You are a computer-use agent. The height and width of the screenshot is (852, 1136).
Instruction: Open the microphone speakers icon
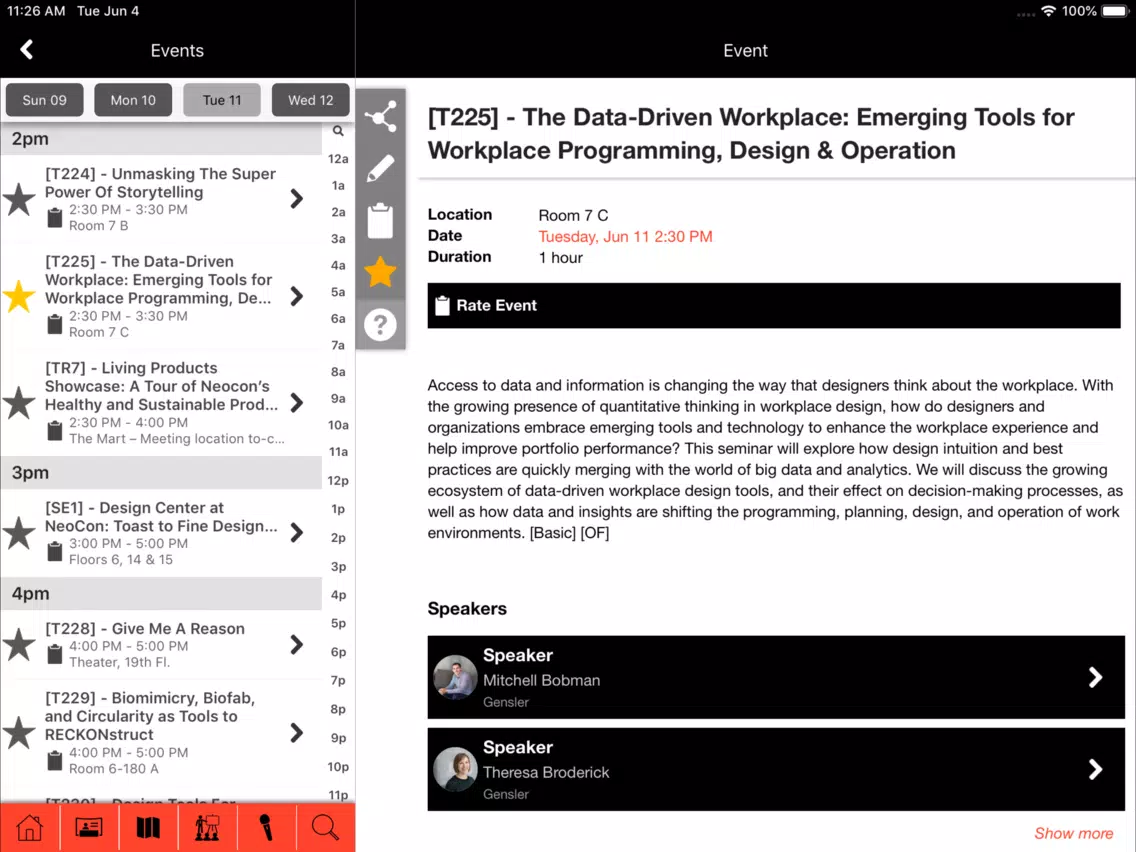click(266, 827)
